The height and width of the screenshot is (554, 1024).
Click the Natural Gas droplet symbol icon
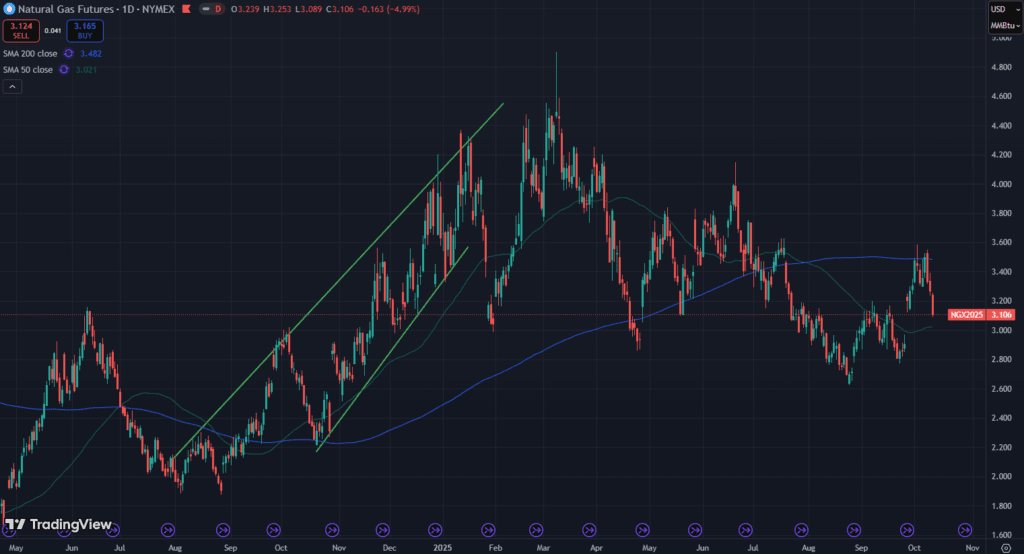pos(9,9)
